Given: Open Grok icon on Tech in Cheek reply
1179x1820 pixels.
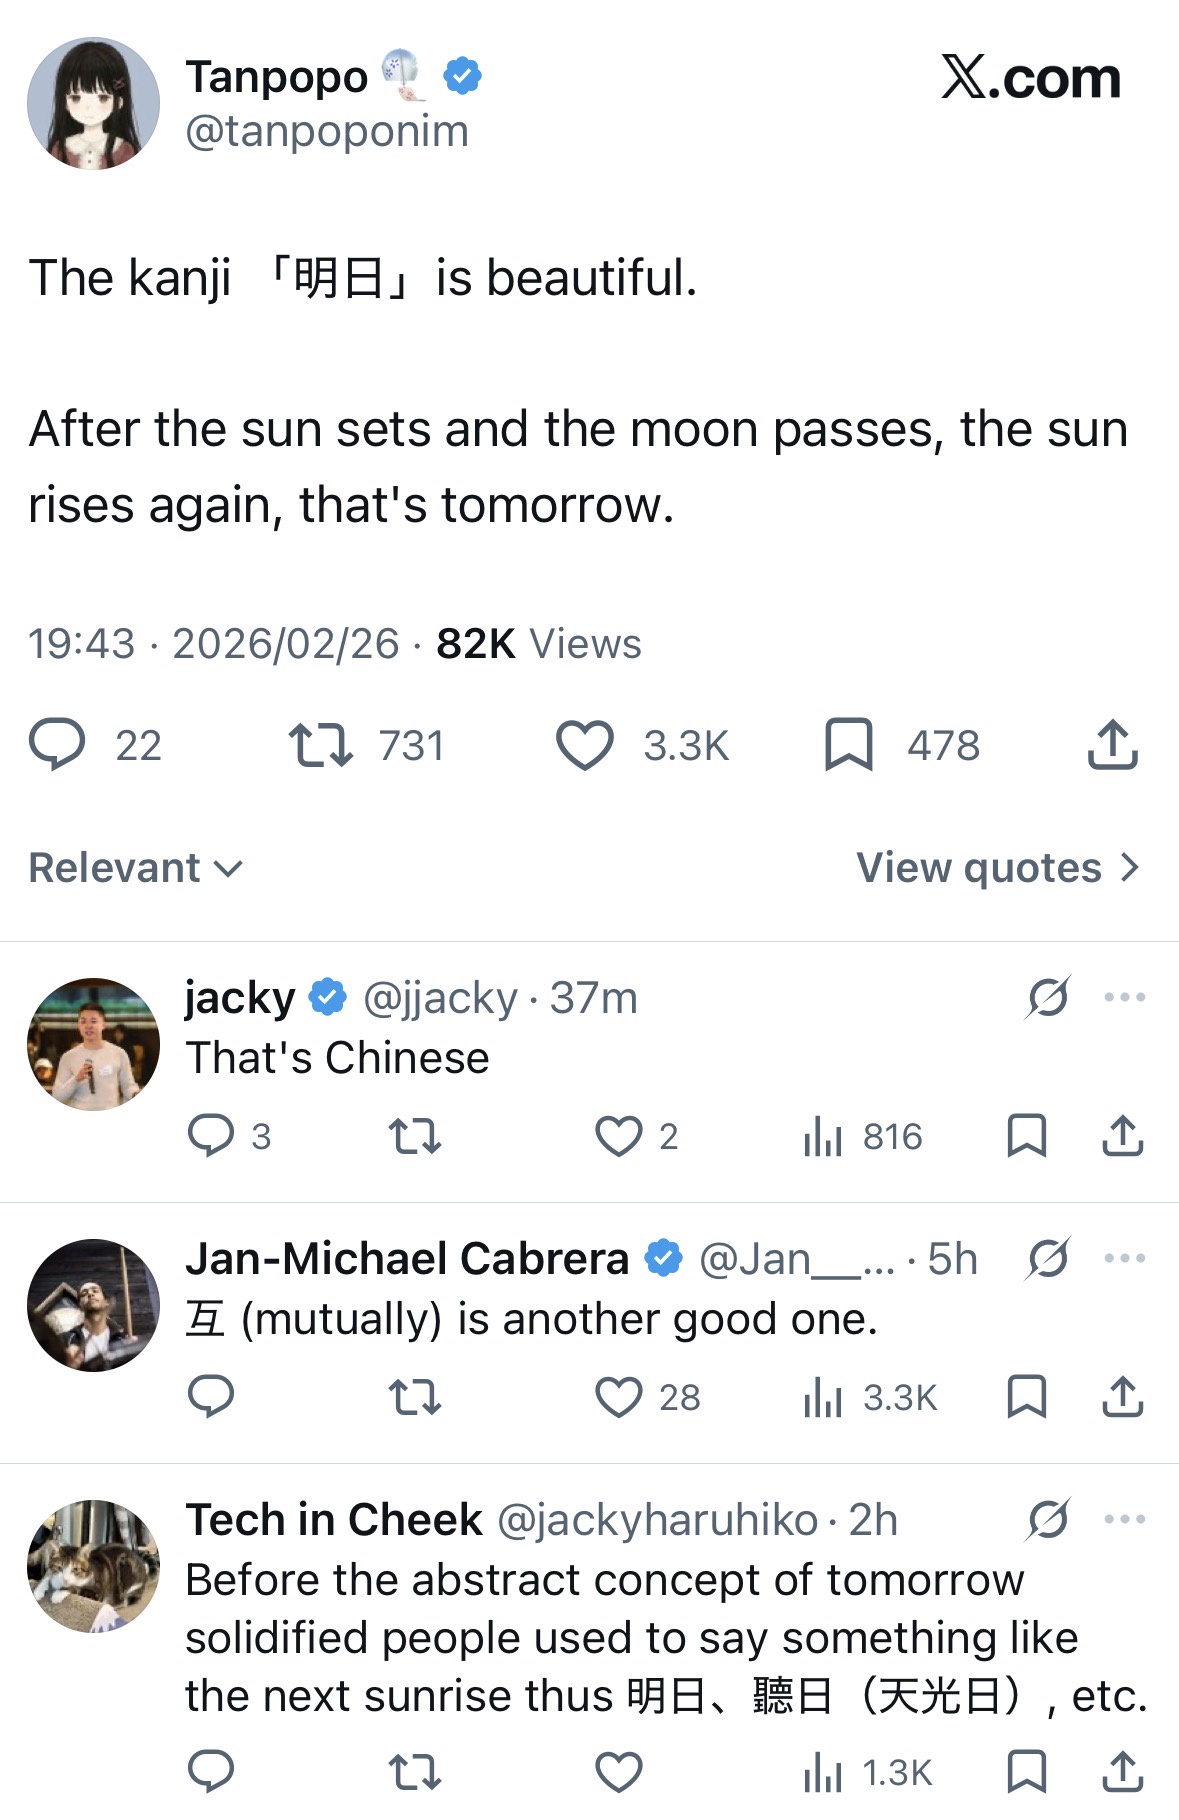Looking at the screenshot, I should 1048,1519.
